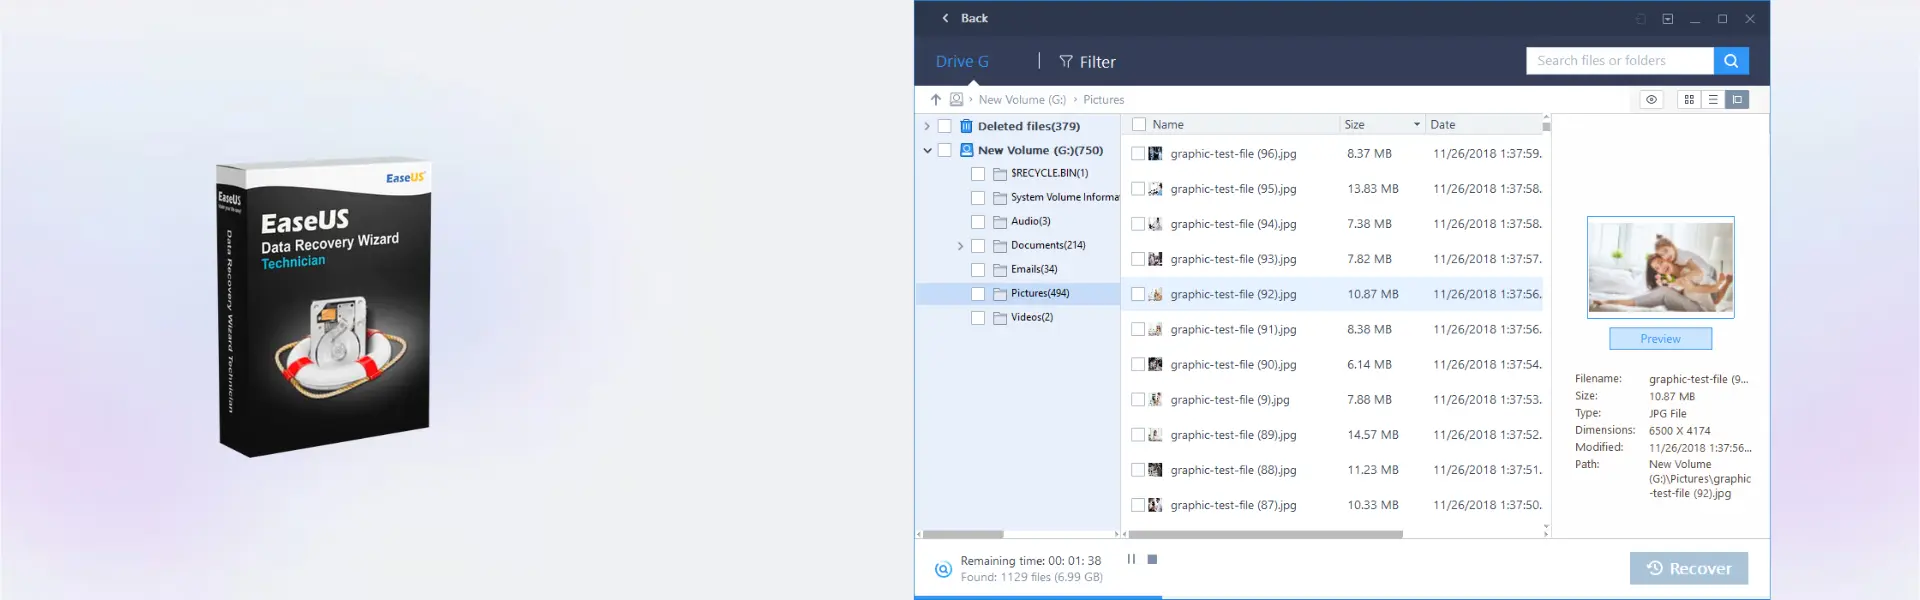This screenshot has width=1920, height=600.
Task: Select the $RECYCLE.BIN(1) tree item
Action: [1049, 173]
